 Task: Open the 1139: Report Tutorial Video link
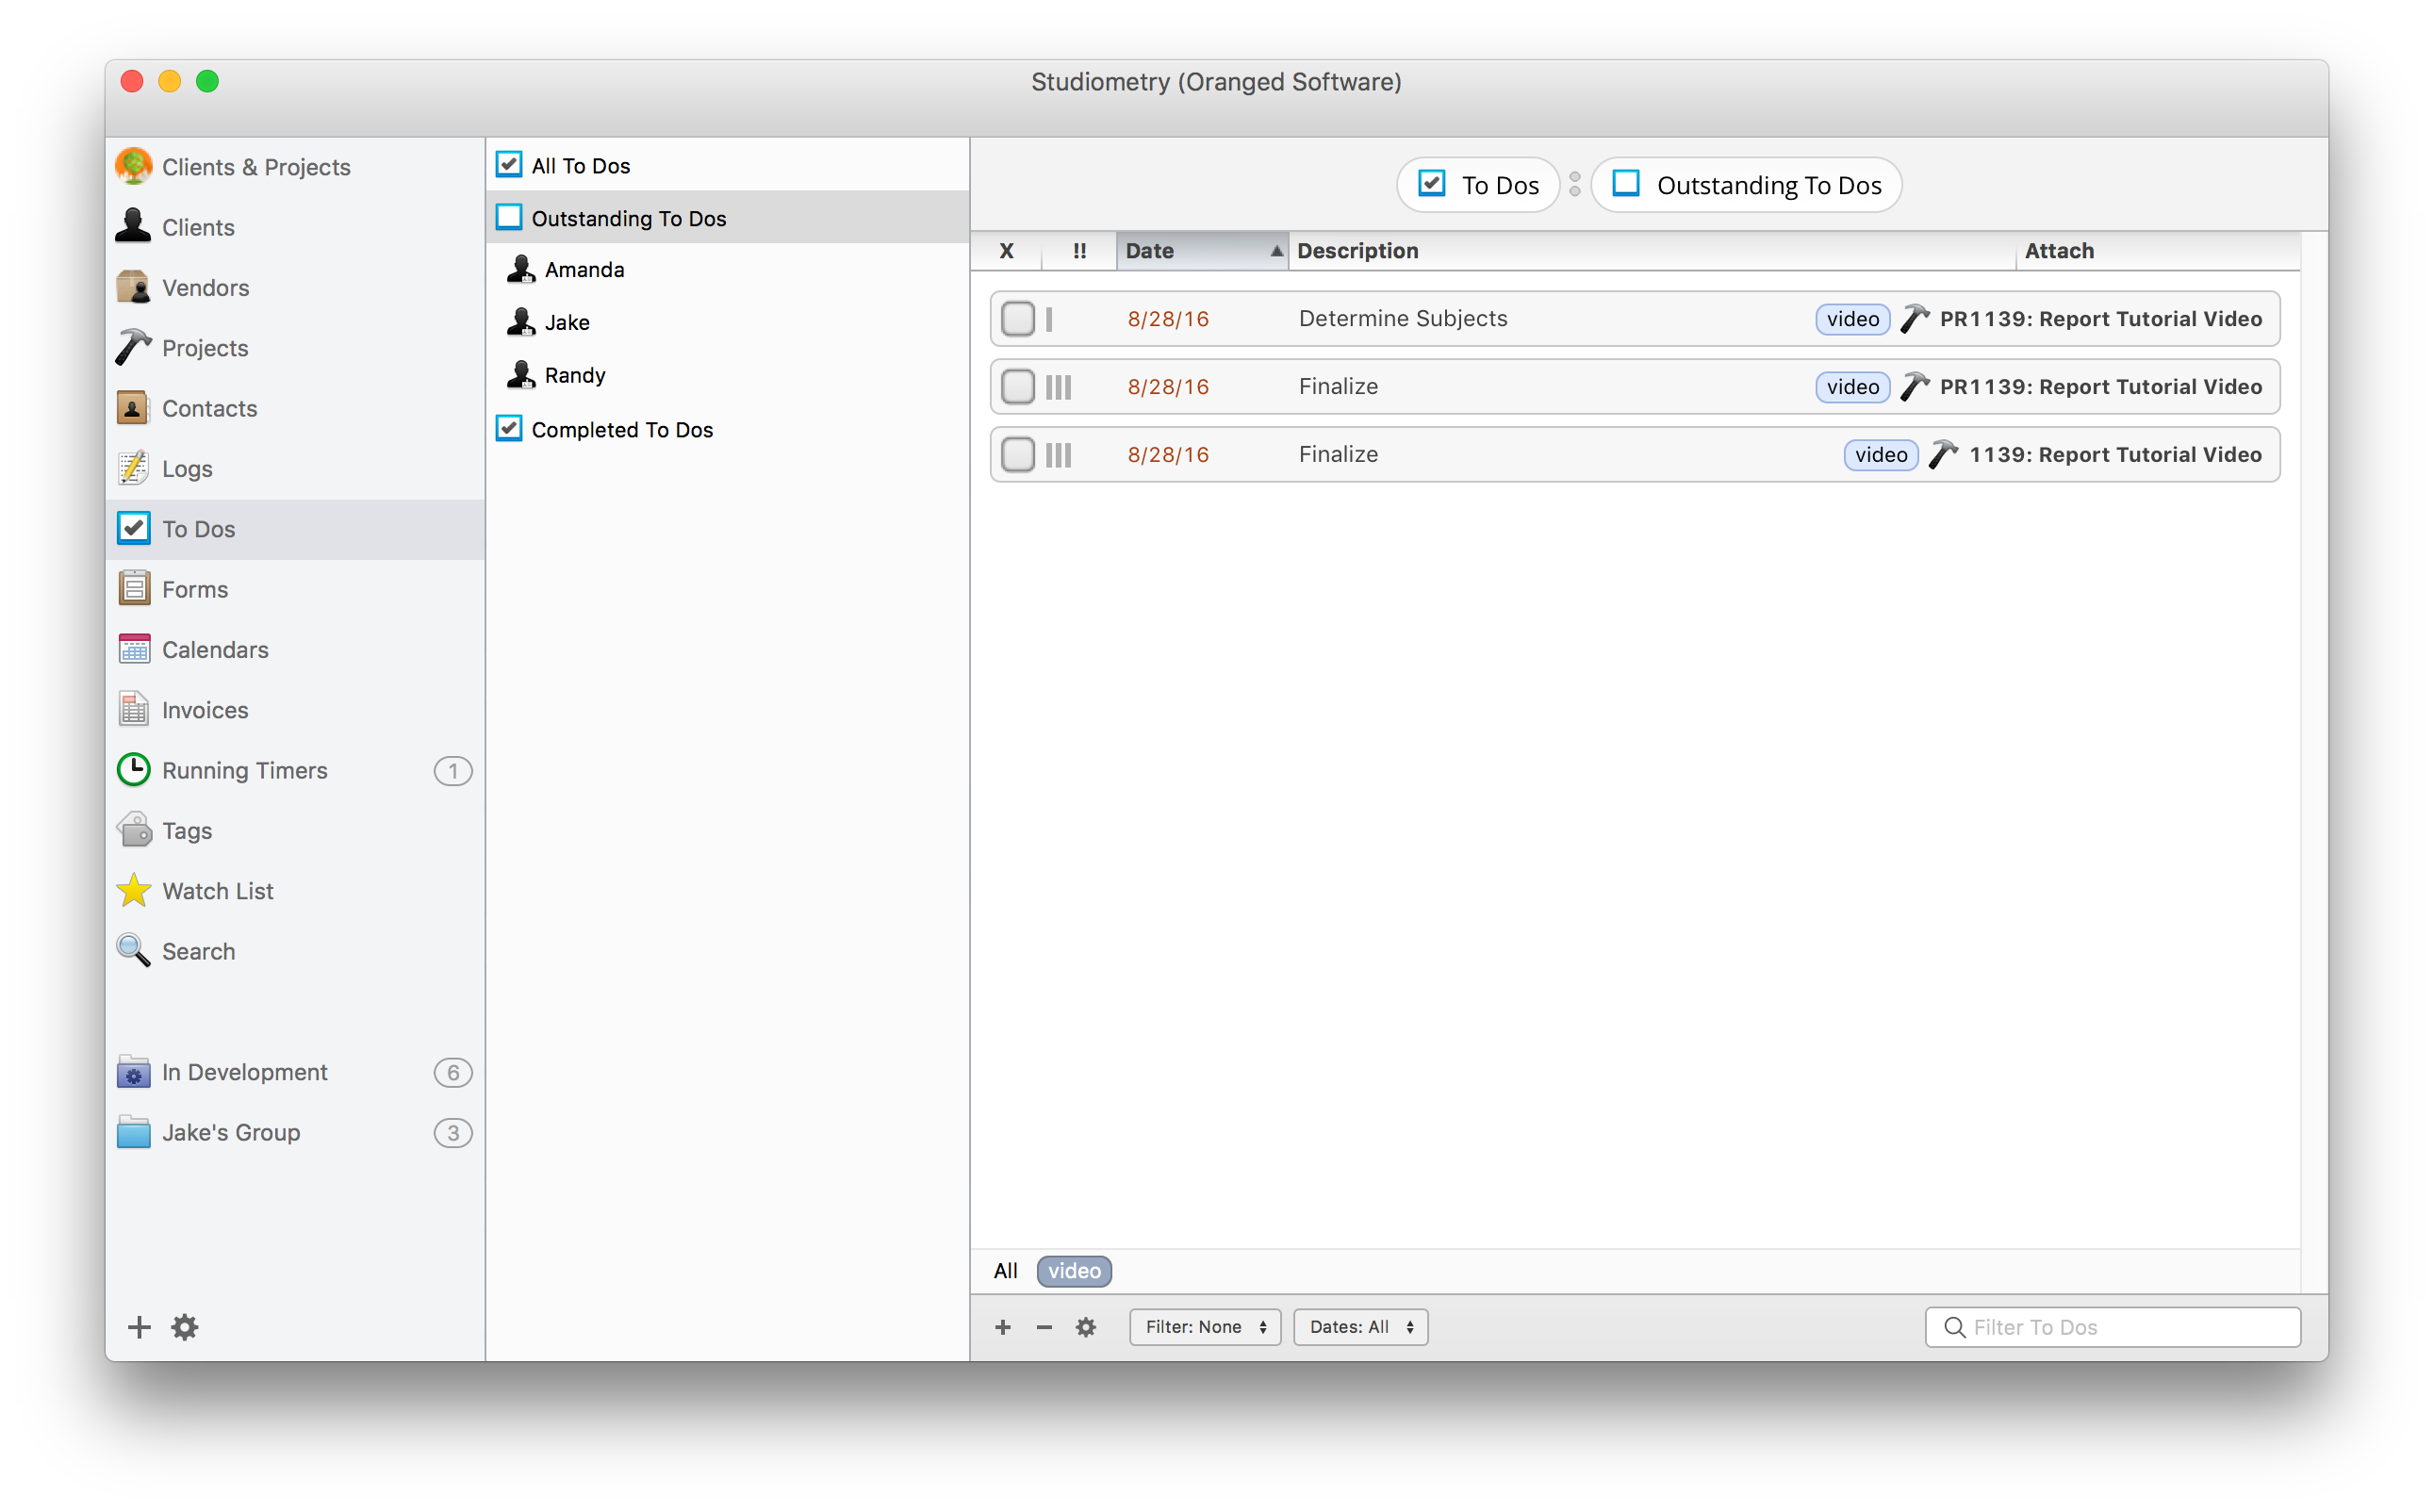2115,454
